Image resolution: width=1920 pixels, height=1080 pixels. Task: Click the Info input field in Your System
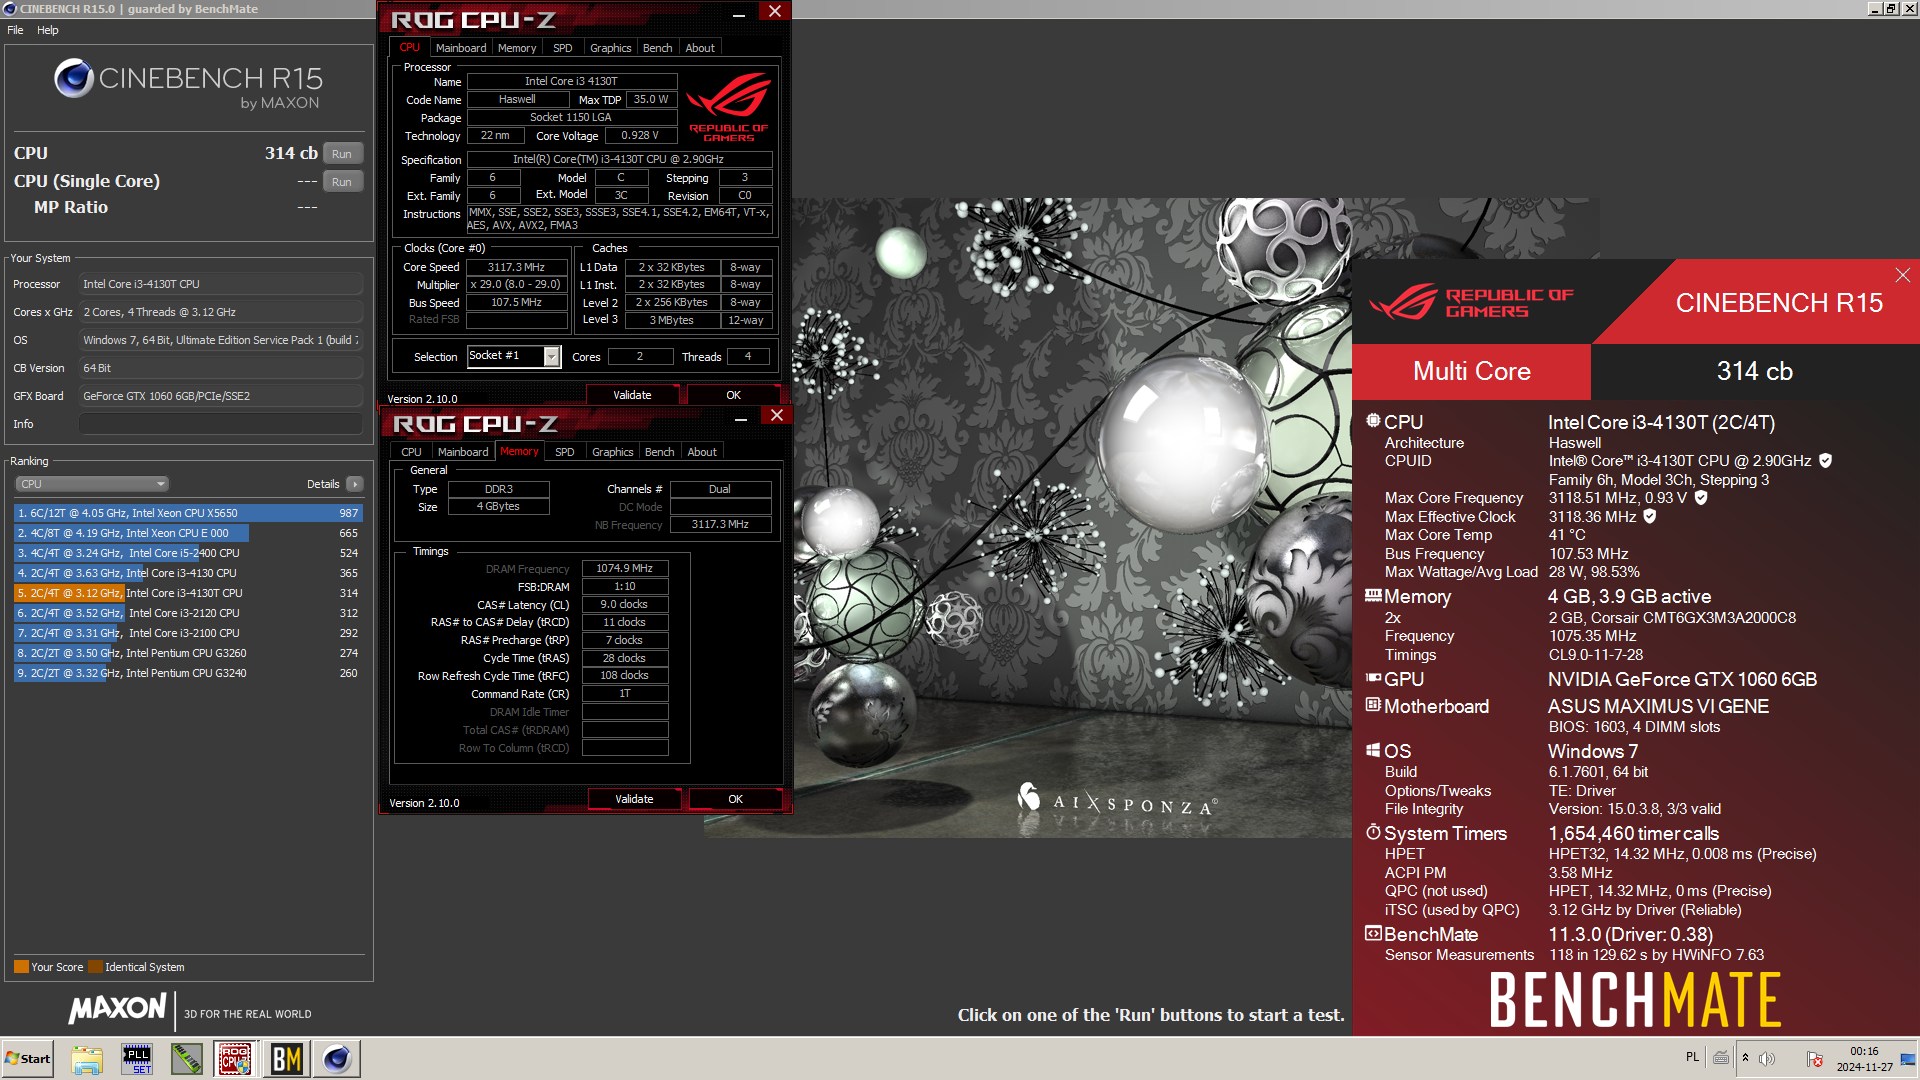[x=220, y=424]
